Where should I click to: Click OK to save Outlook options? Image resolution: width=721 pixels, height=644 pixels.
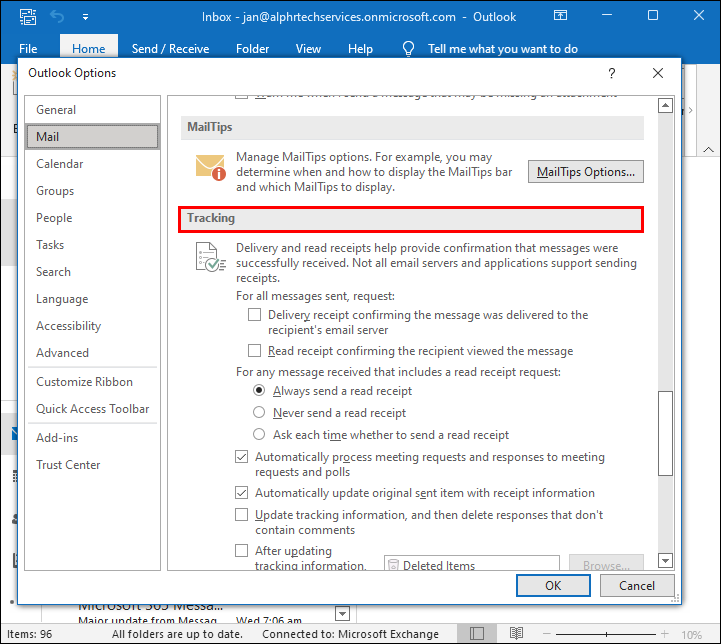[553, 586]
